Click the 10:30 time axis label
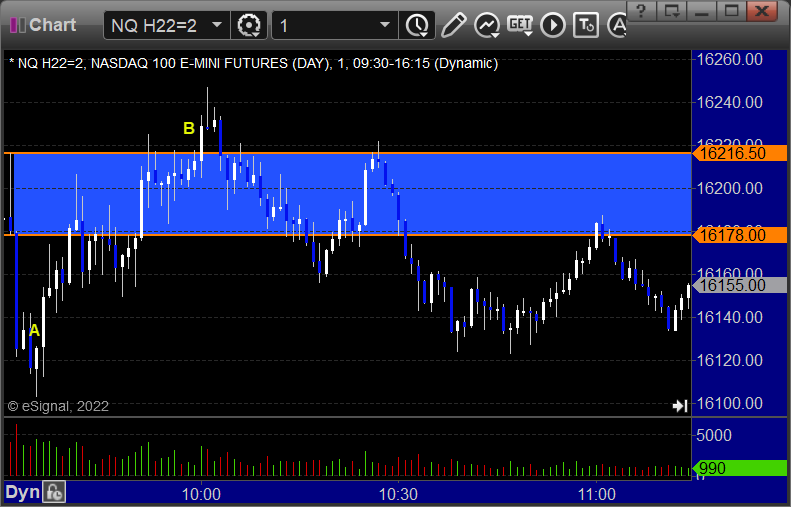 pos(399,494)
